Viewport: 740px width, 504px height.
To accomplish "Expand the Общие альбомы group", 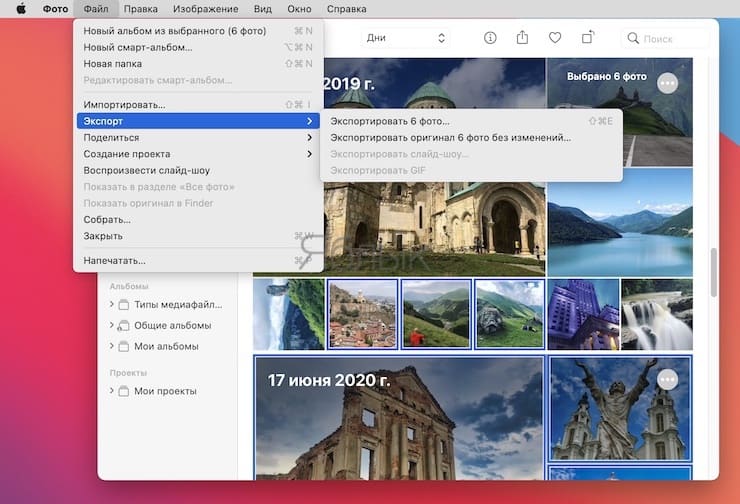I will click(x=111, y=325).
